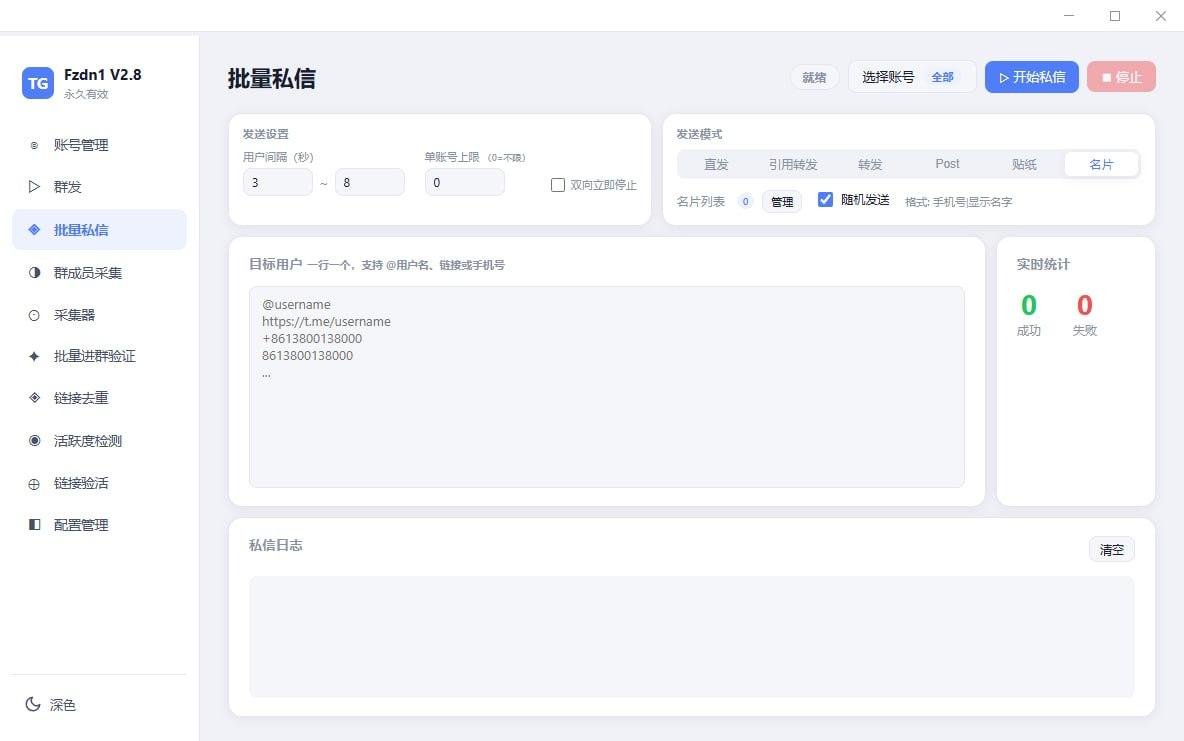
Task: Open the 选择账号 account selector
Action: pyautogui.click(x=888, y=76)
